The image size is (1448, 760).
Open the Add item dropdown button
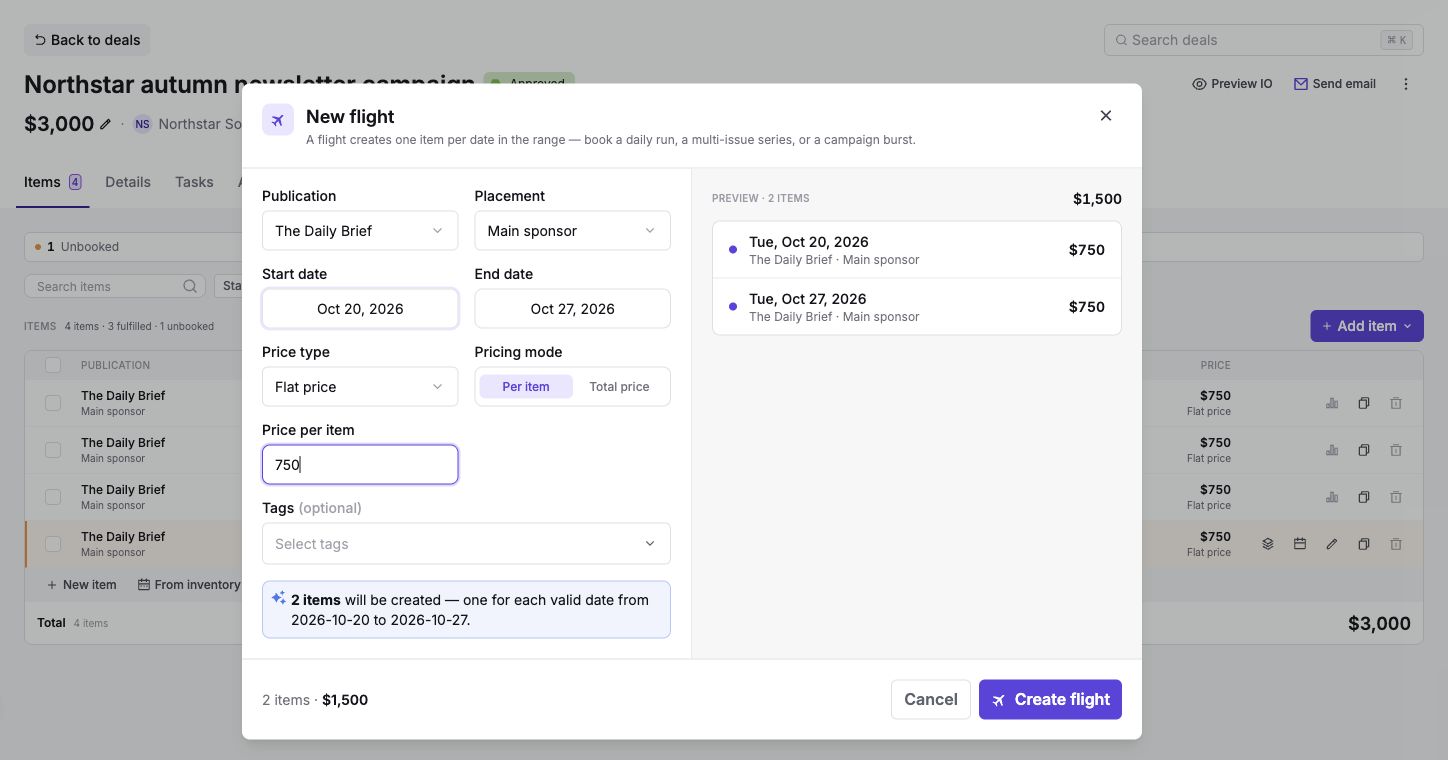pos(1367,326)
